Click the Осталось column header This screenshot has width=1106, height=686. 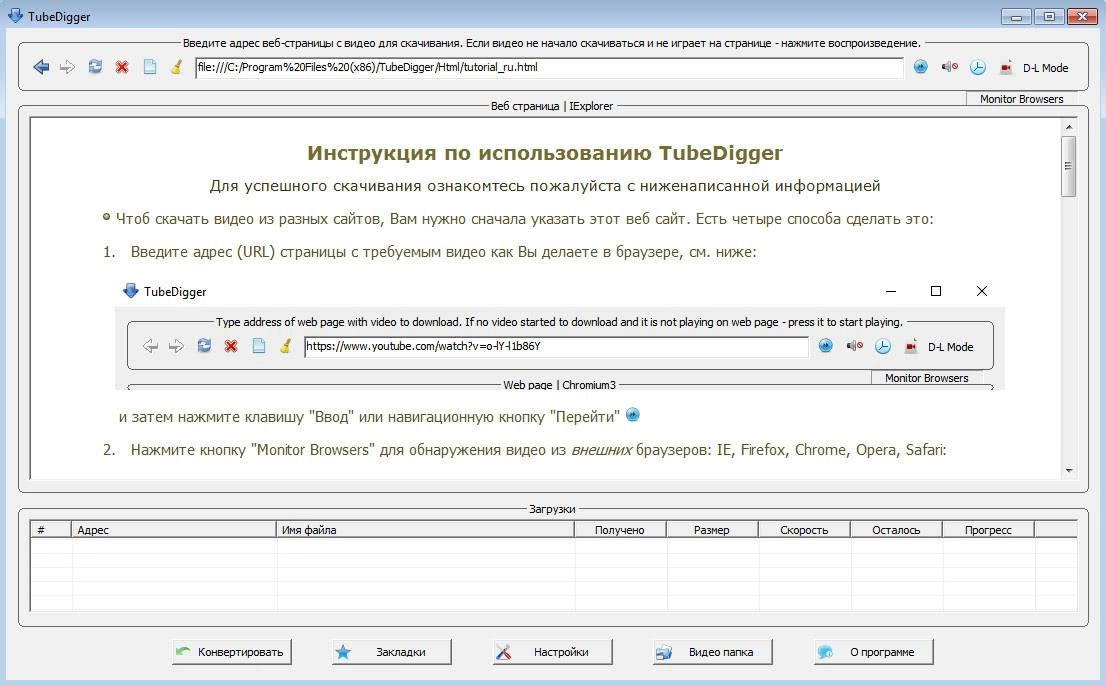point(897,530)
